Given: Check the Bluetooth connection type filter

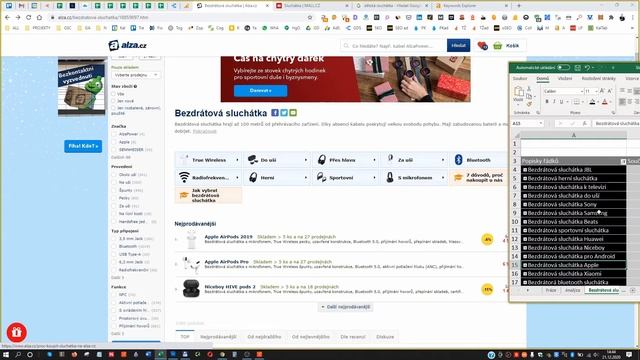Looking at the screenshot, I should (114, 247).
